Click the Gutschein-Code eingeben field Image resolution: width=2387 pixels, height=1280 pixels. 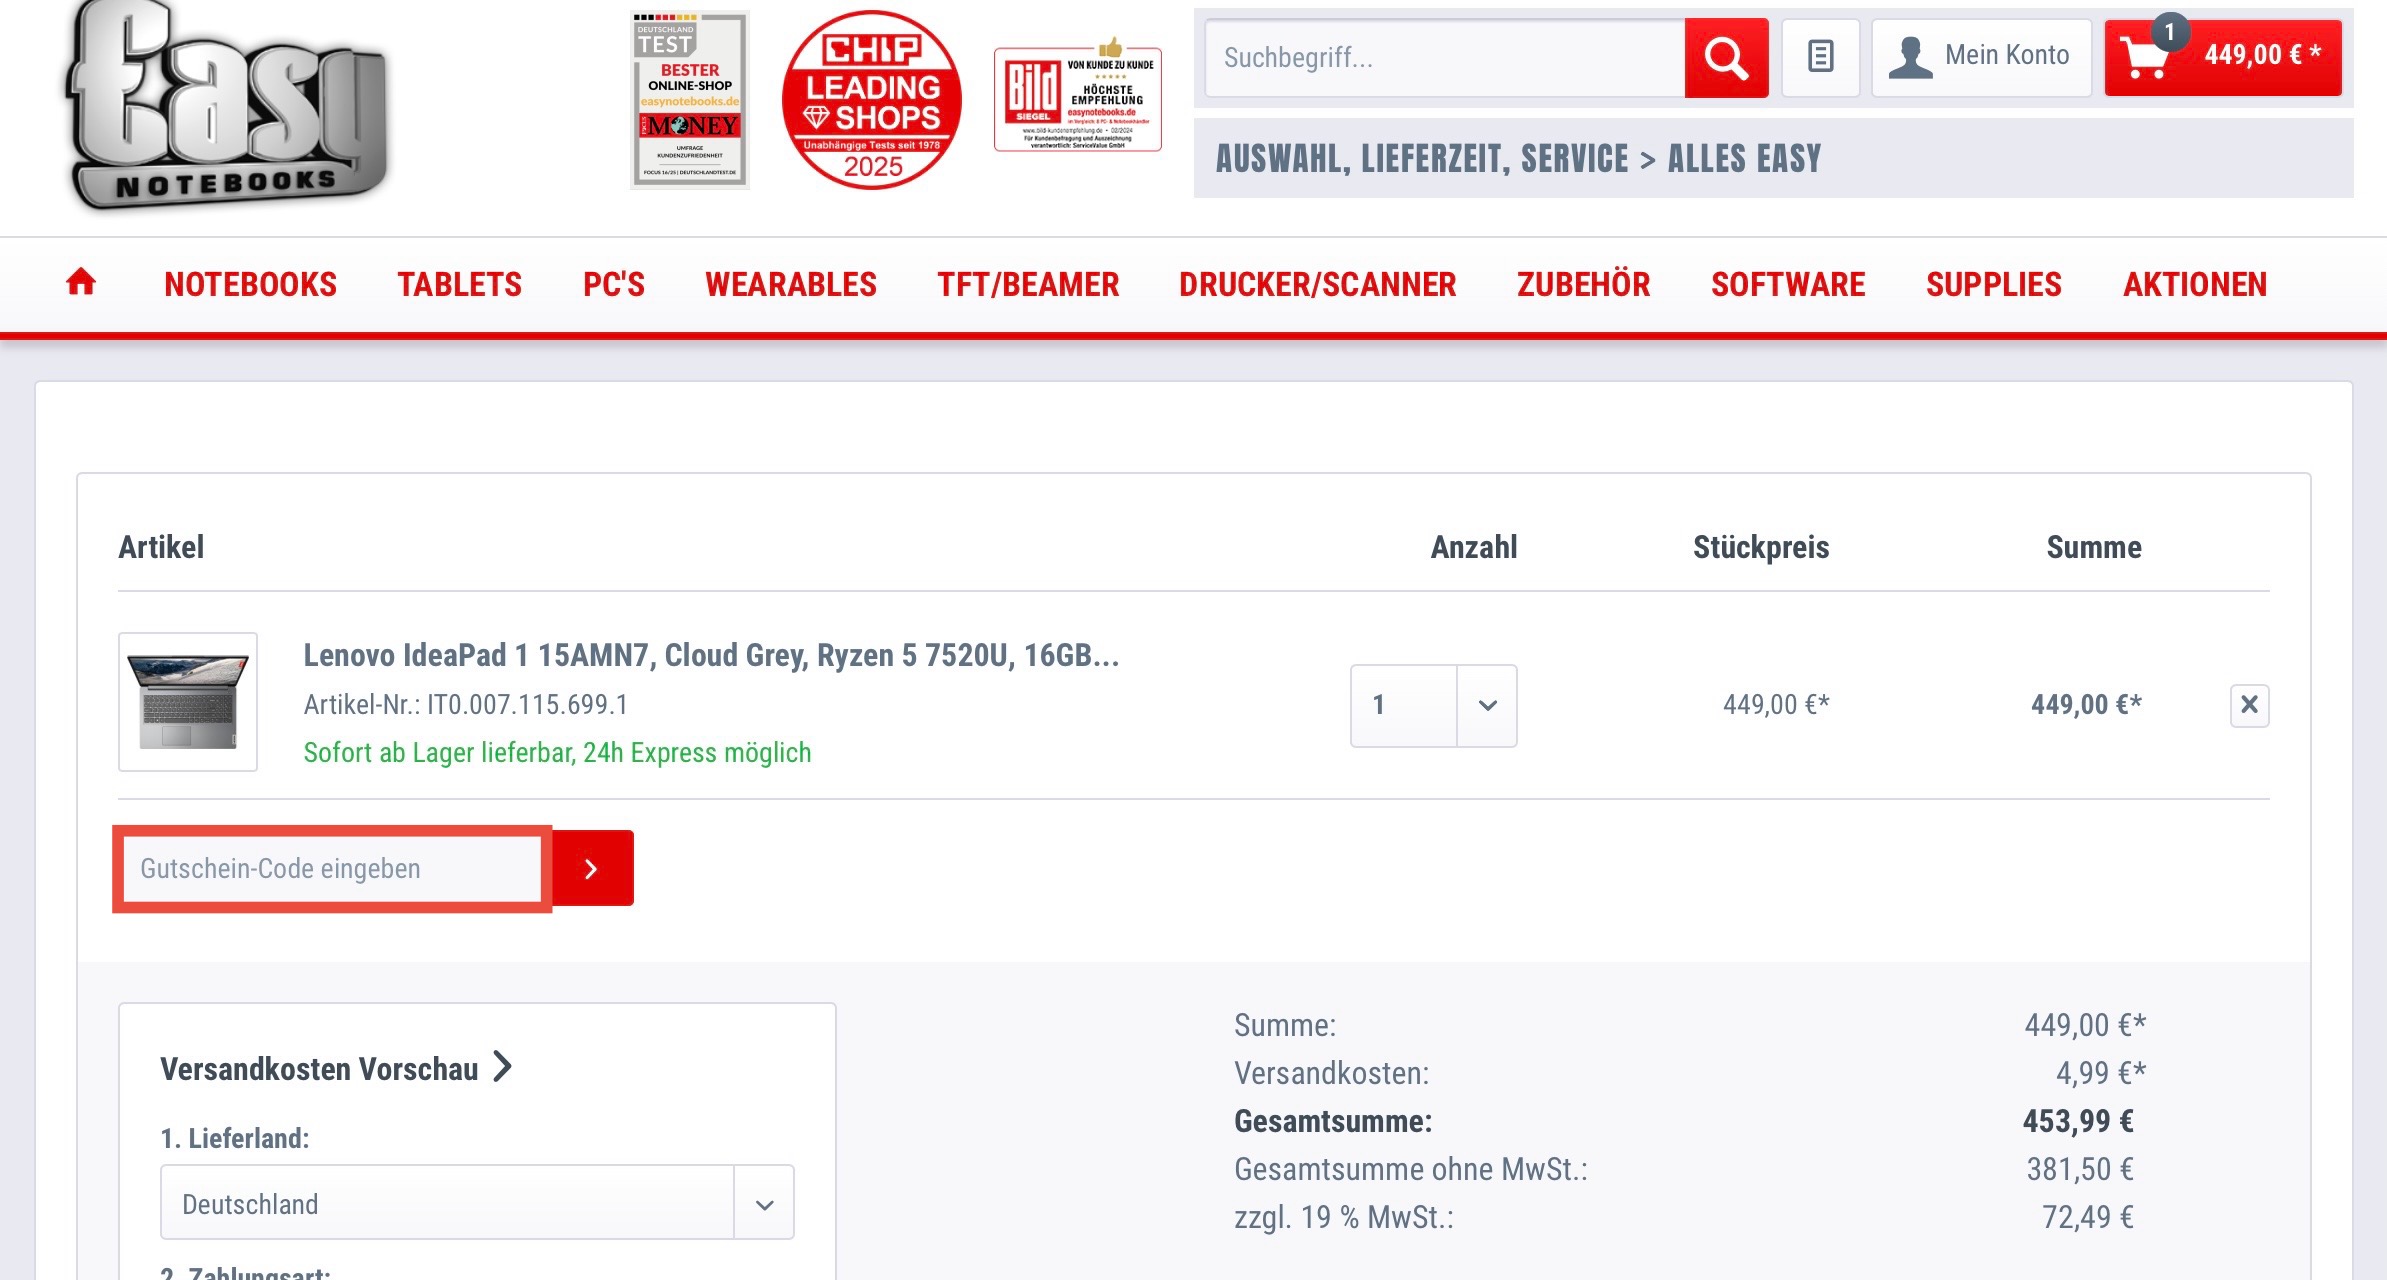coord(332,868)
